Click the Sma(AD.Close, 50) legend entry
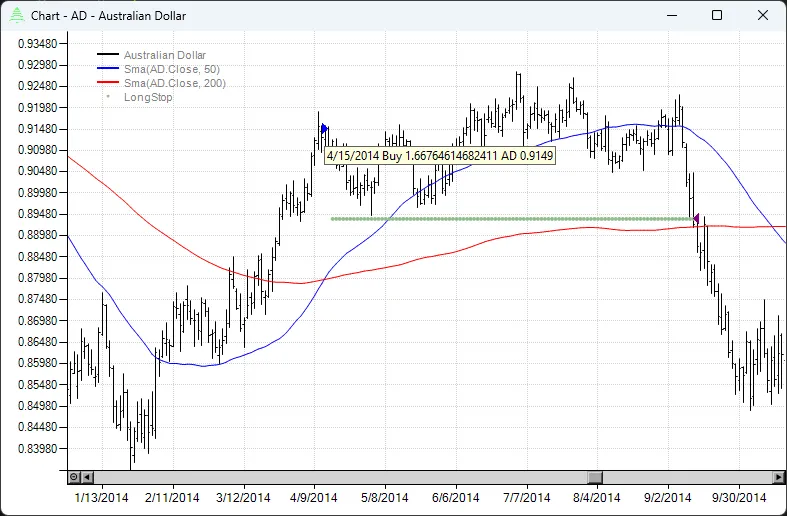787x516 pixels. pos(172,69)
